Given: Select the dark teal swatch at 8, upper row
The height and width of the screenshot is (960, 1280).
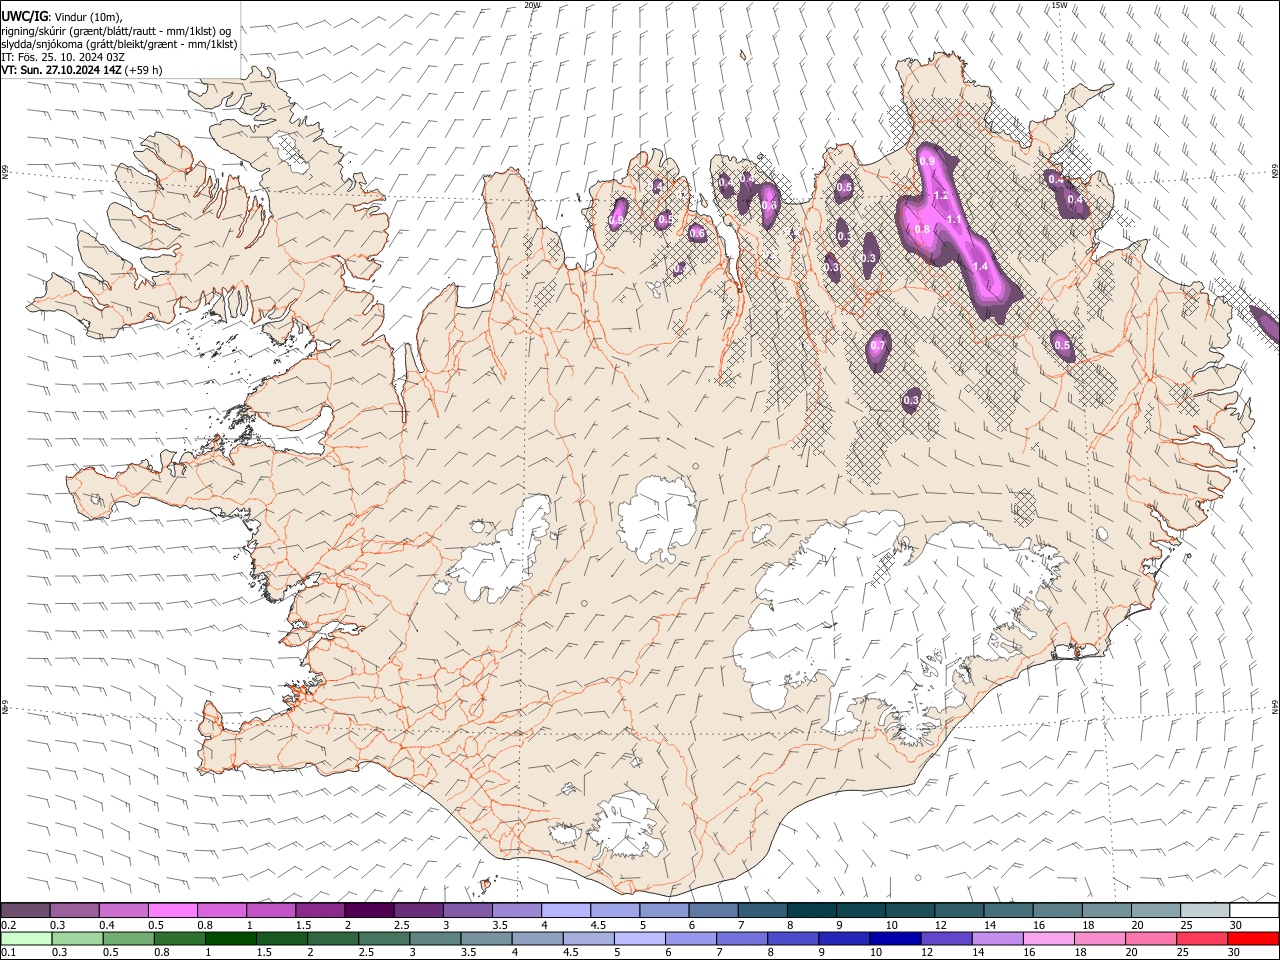Looking at the screenshot, I should coord(810,910).
